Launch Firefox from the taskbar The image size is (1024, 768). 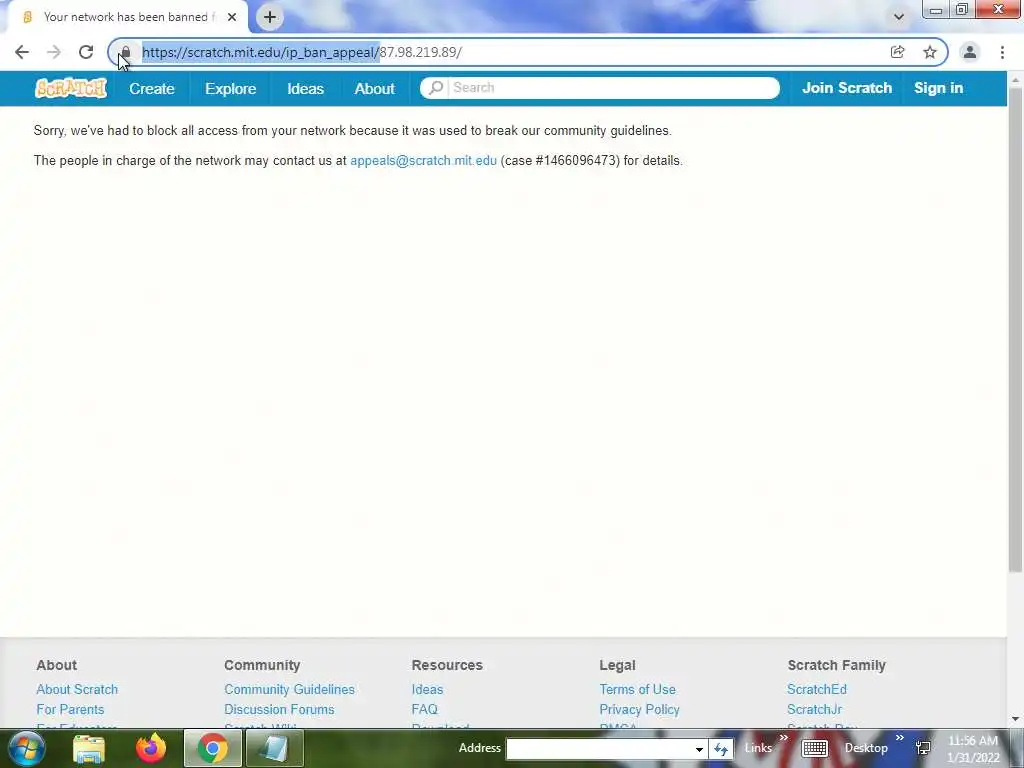click(151, 748)
